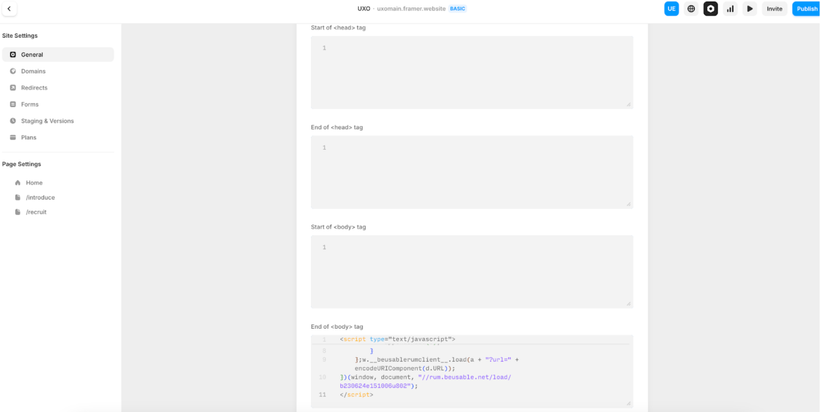820x412 pixels.
Task: Open Staging & Versions
Action: pos(47,121)
